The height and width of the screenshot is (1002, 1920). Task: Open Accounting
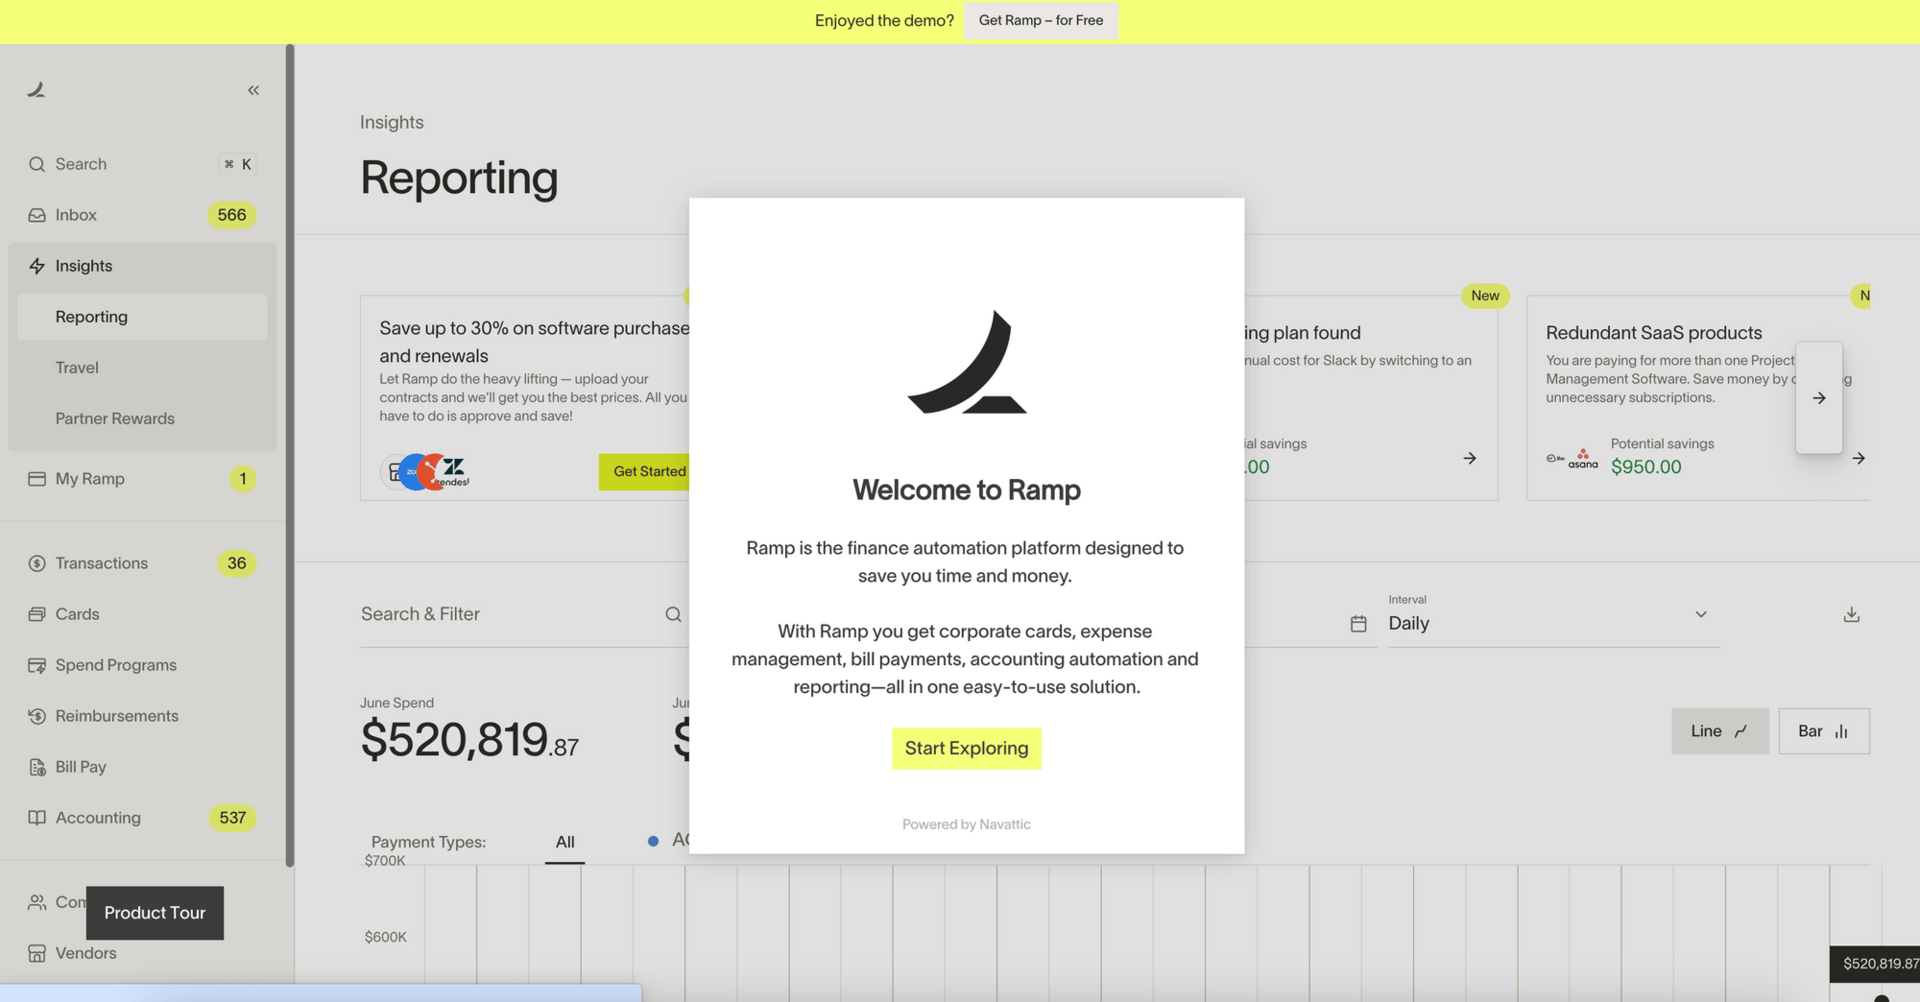pos(142,818)
